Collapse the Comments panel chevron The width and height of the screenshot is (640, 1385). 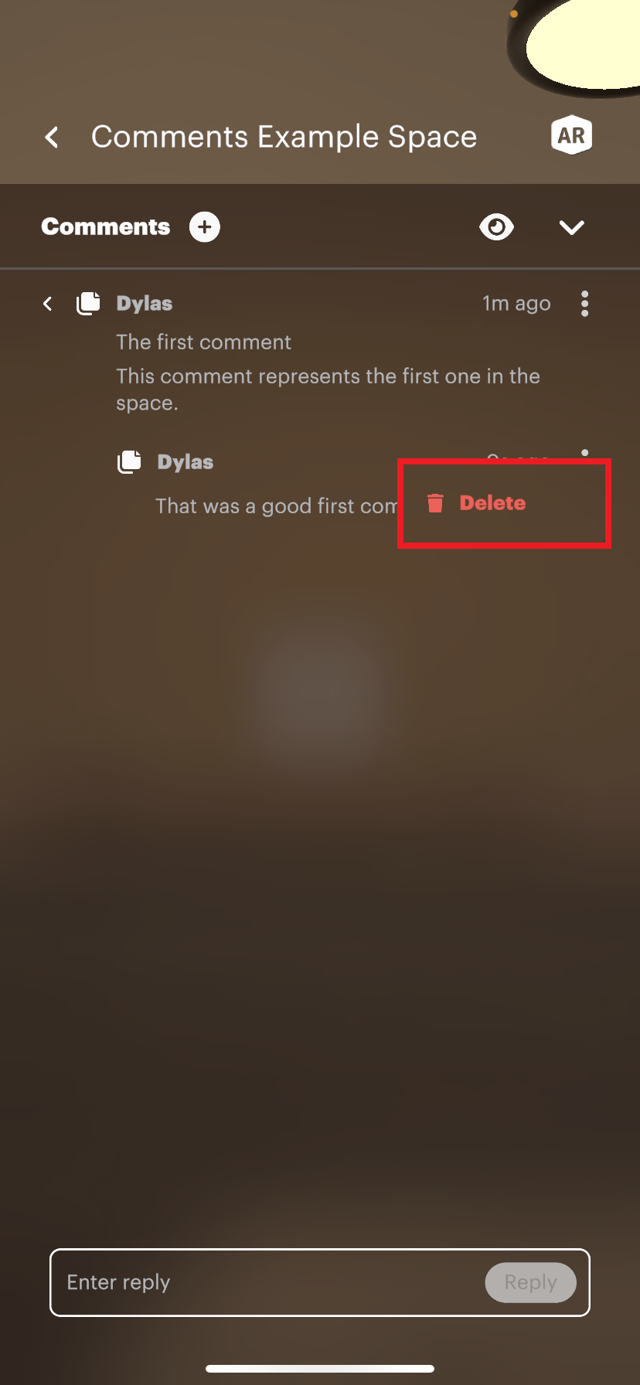pos(571,228)
